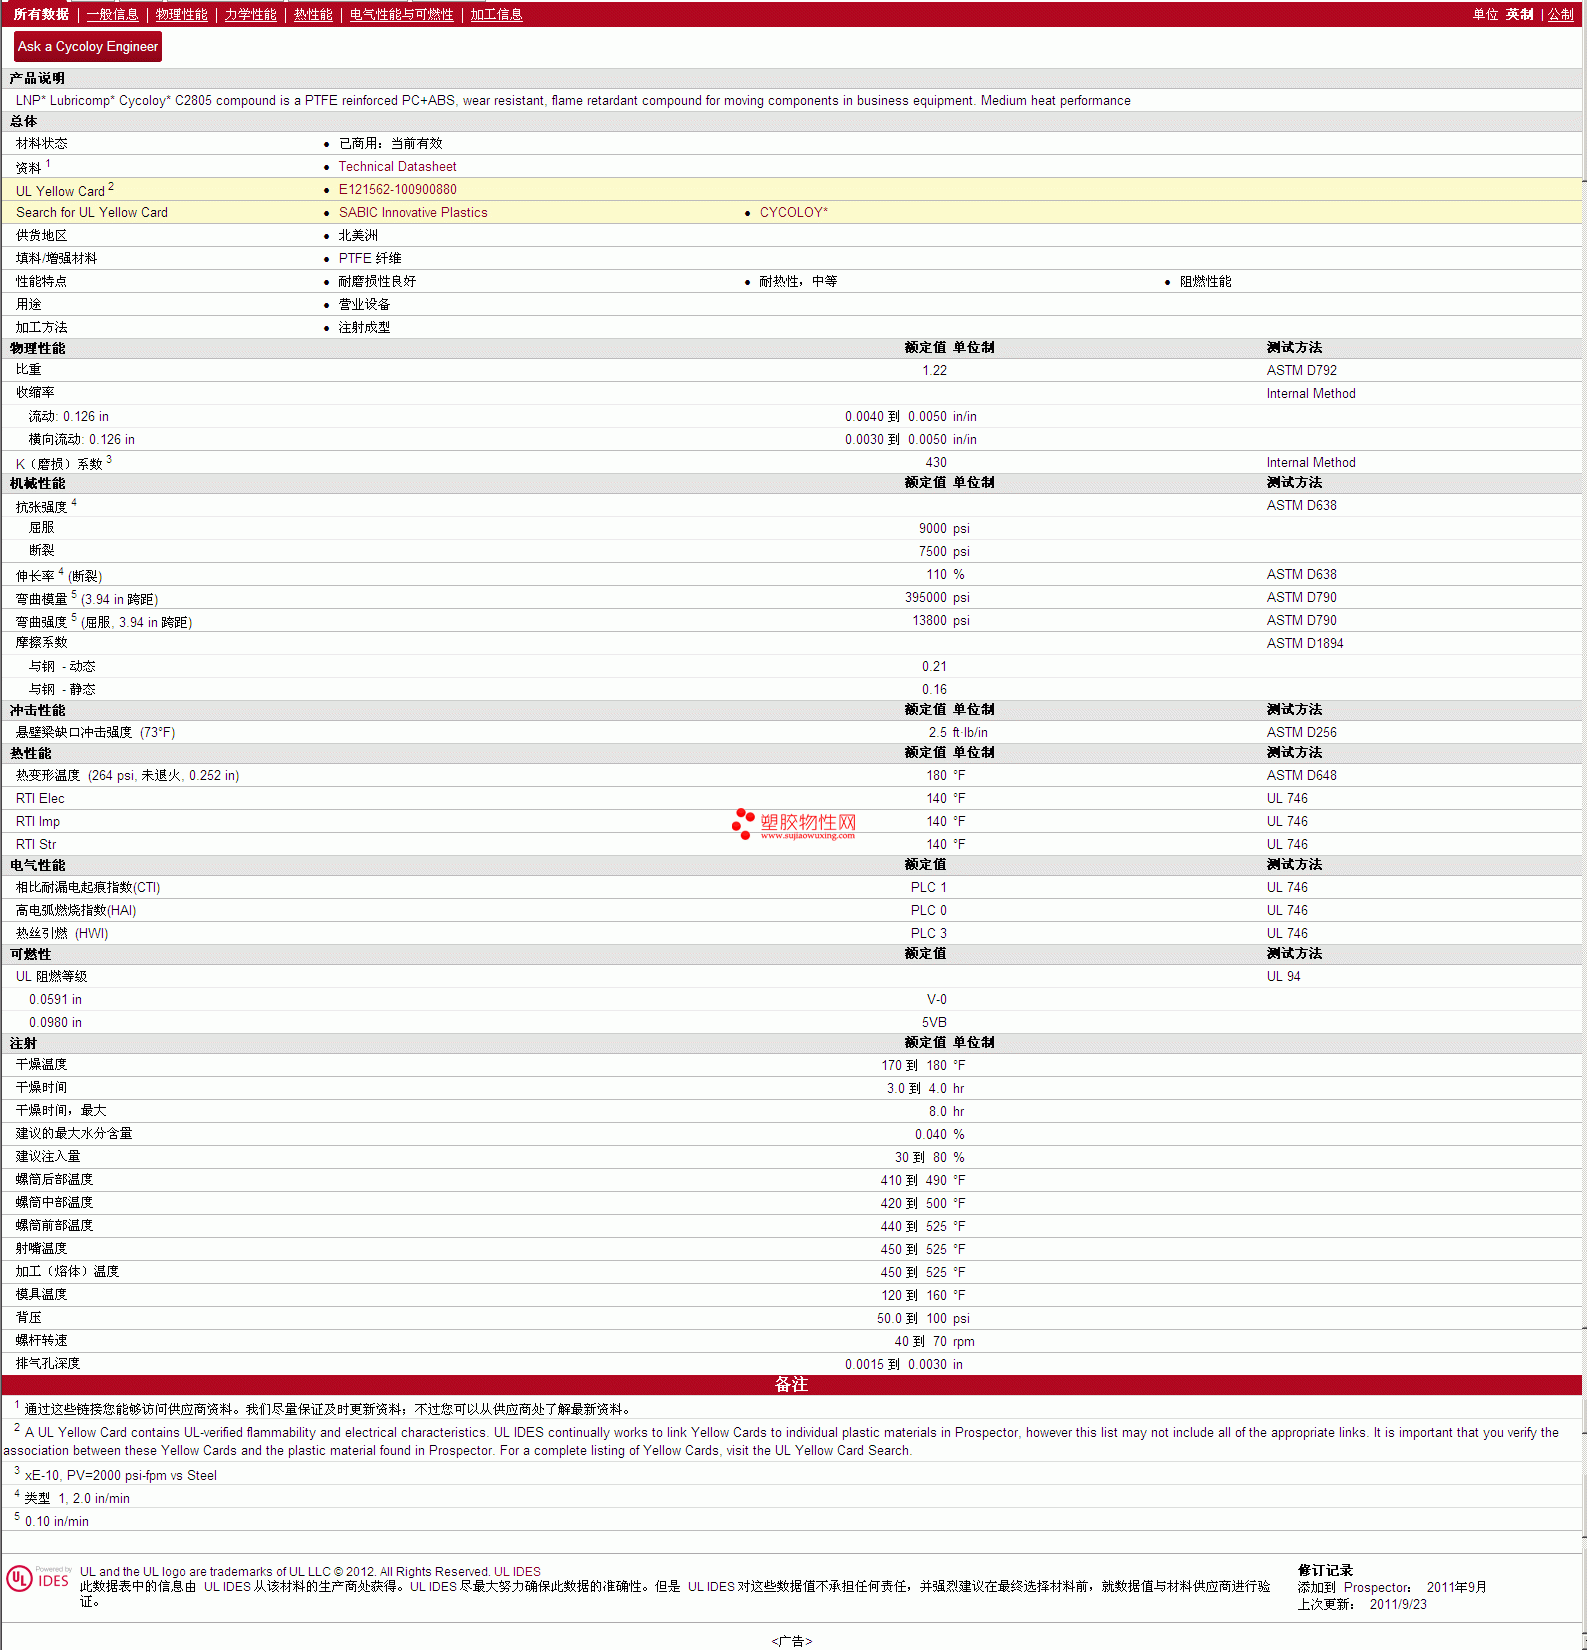Click ASTM D1894 friction method

[x=1305, y=644]
